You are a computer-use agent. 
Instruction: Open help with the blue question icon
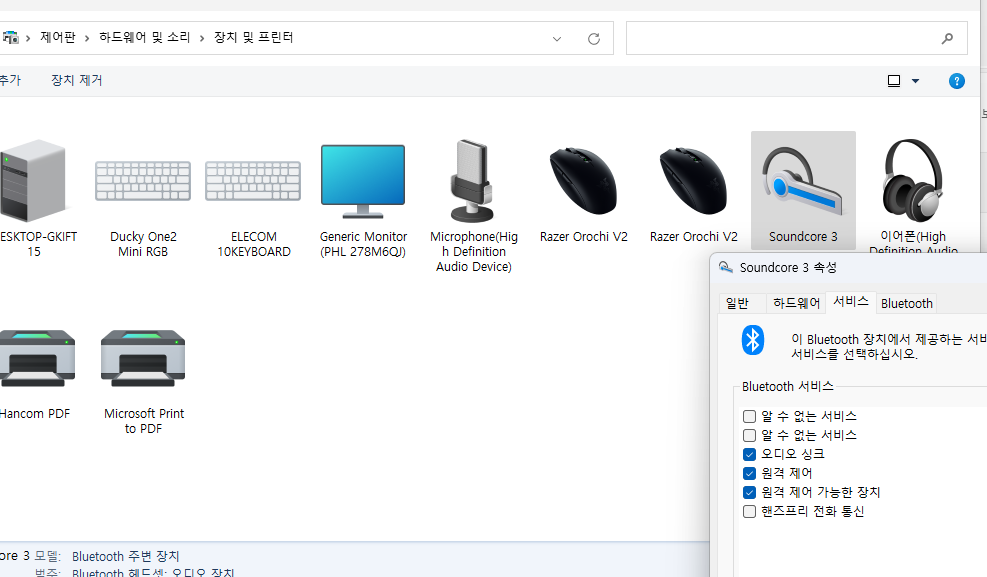pos(956,81)
